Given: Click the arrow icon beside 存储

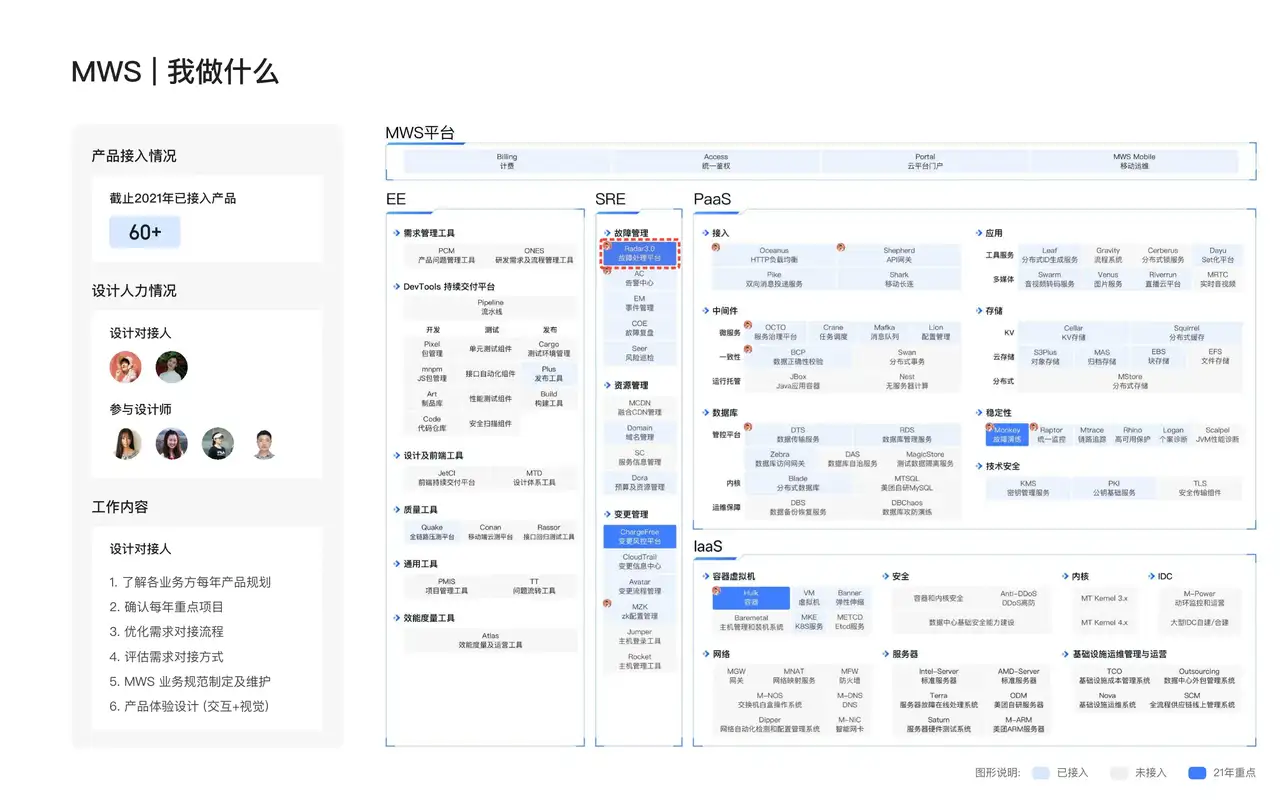Looking at the screenshot, I should click(978, 311).
